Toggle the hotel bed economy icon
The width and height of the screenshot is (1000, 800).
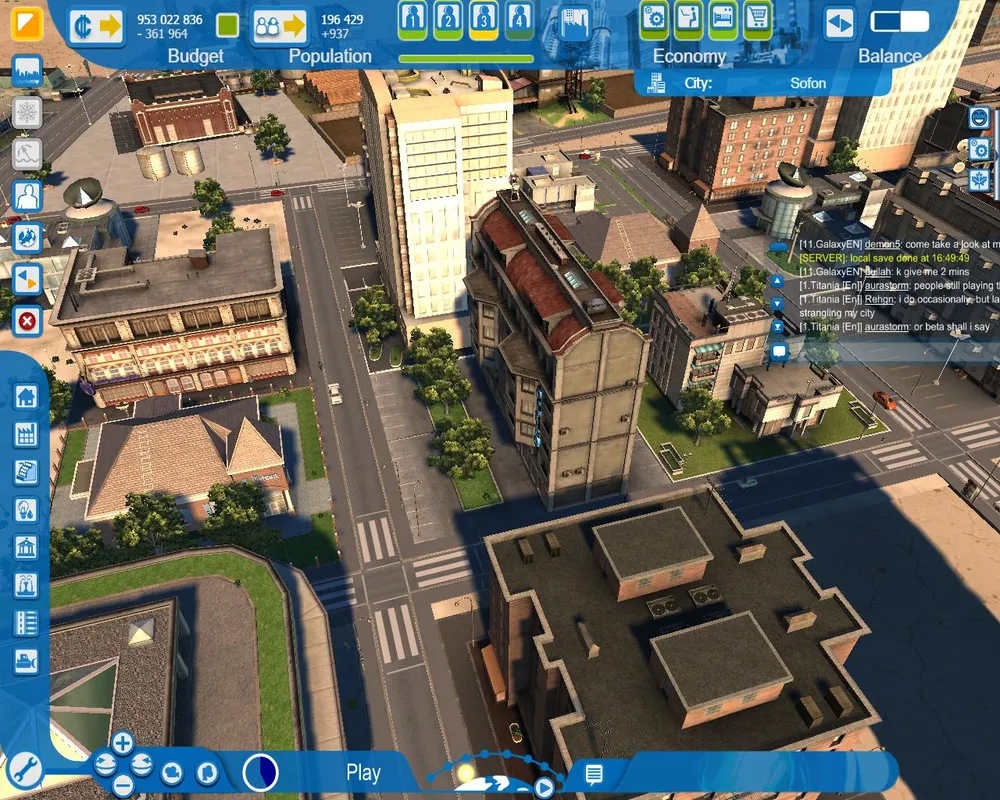(x=723, y=20)
